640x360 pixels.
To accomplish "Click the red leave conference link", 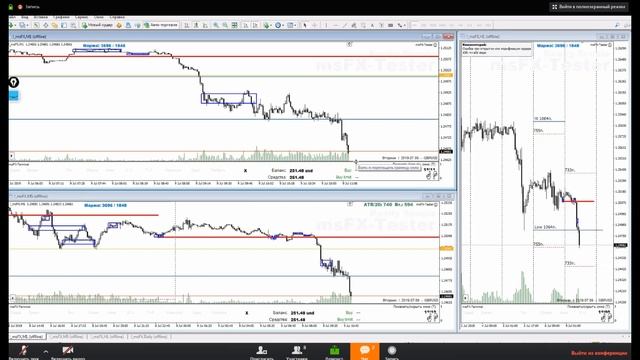I will (x=599, y=353).
